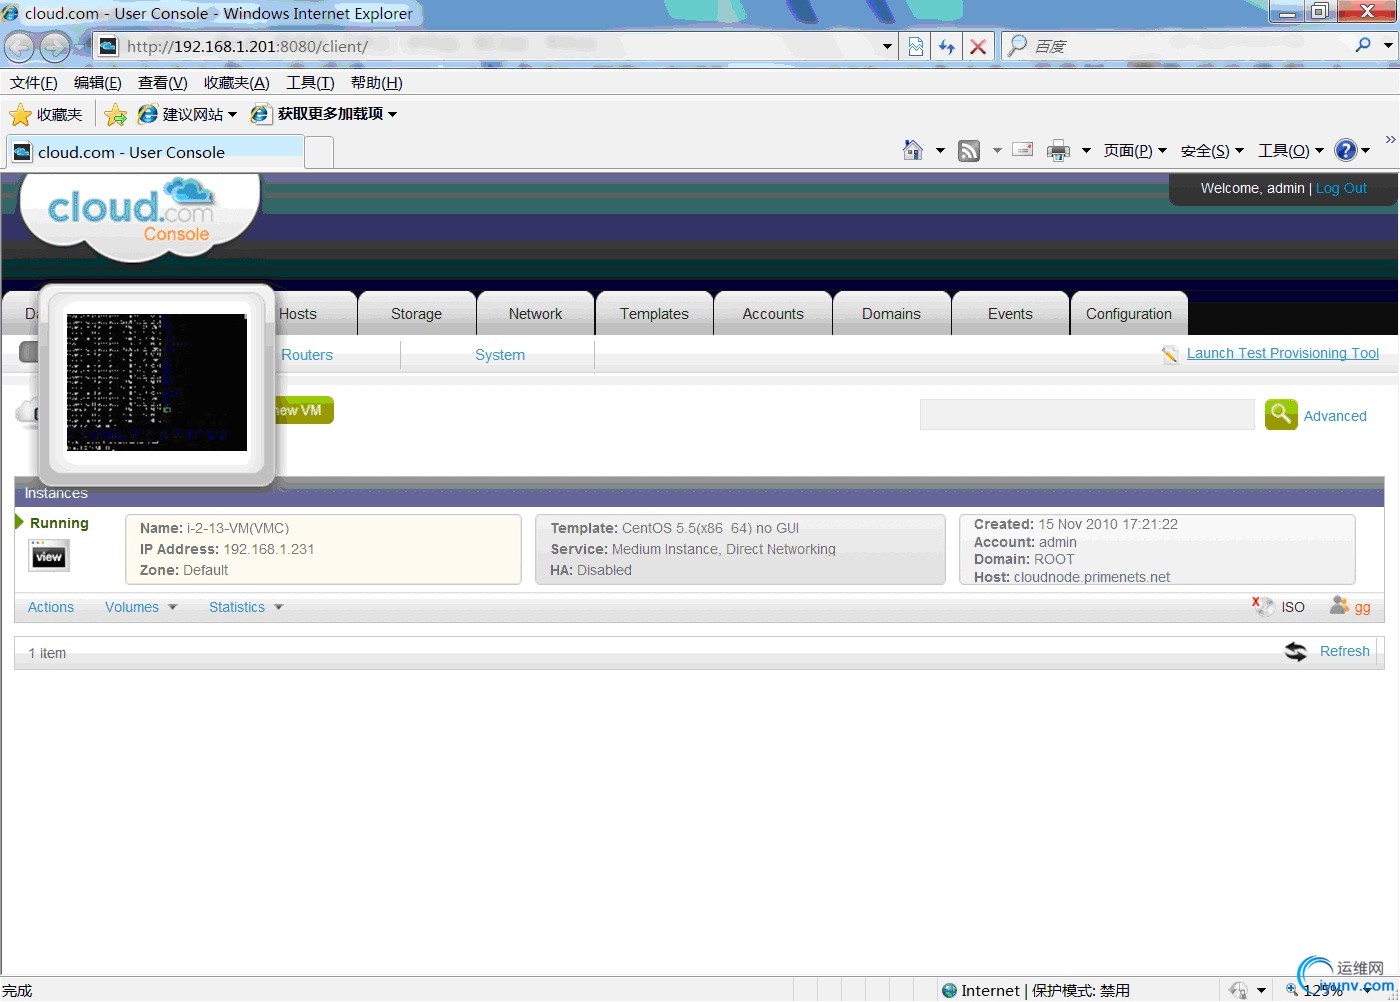This screenshot has height=1002, width=1400.
Task: Click into the instance search field
Action: [1087, 414]
